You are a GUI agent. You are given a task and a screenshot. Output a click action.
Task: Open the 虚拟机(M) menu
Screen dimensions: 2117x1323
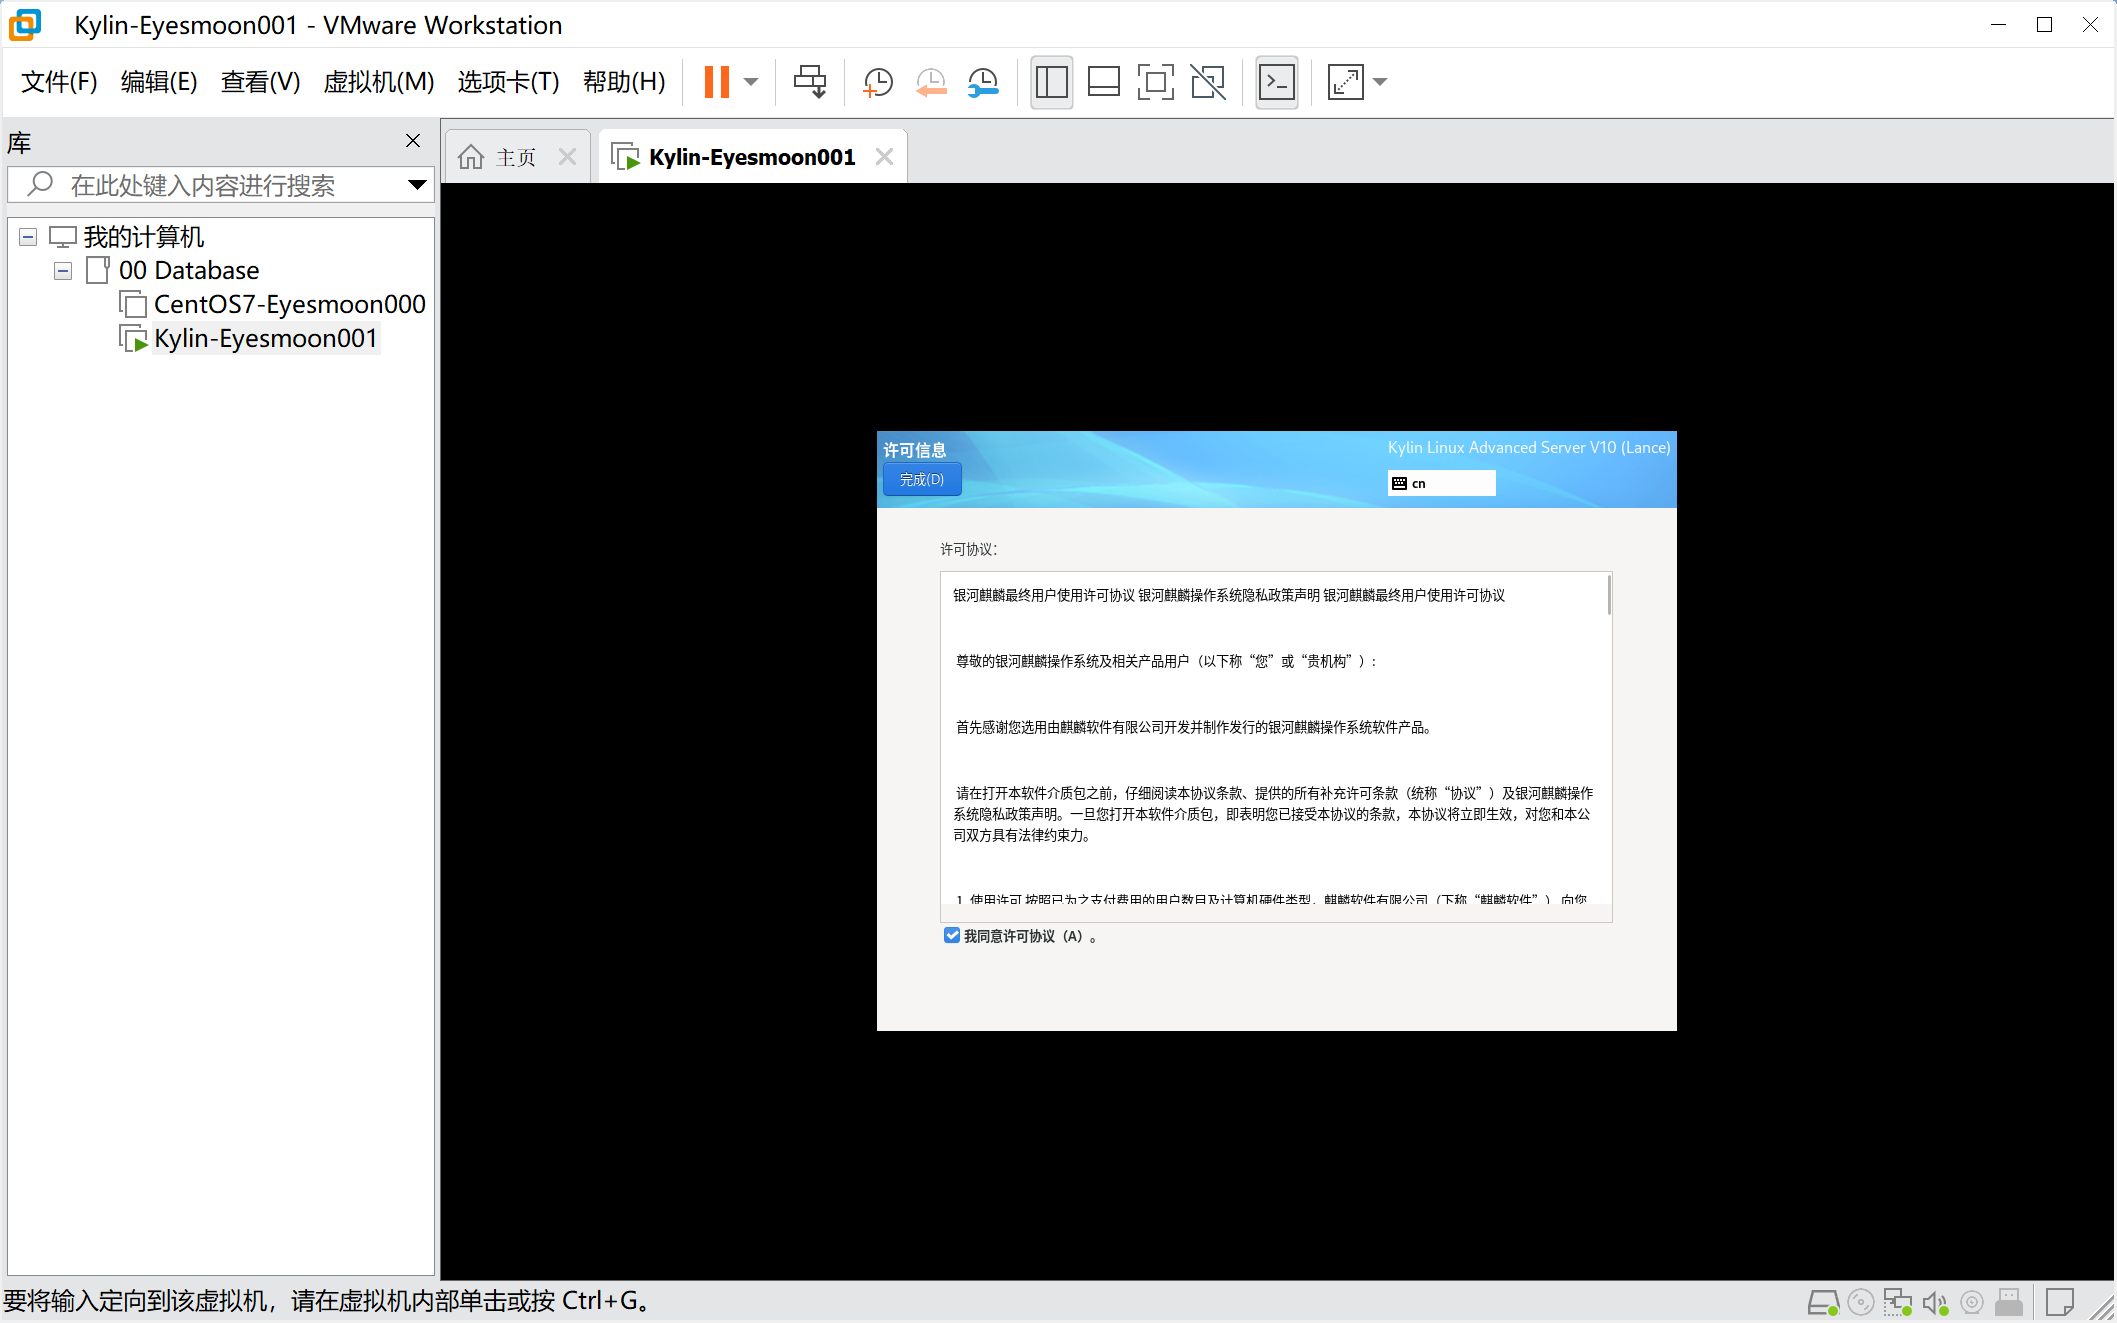[379, 82]
